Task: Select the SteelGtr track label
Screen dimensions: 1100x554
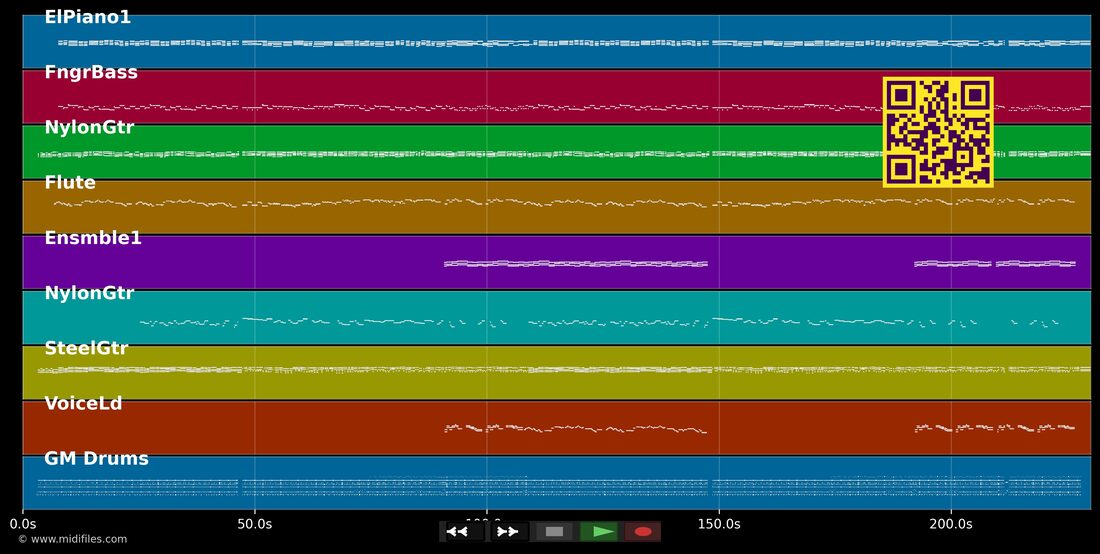Action: tap(86, 348)
